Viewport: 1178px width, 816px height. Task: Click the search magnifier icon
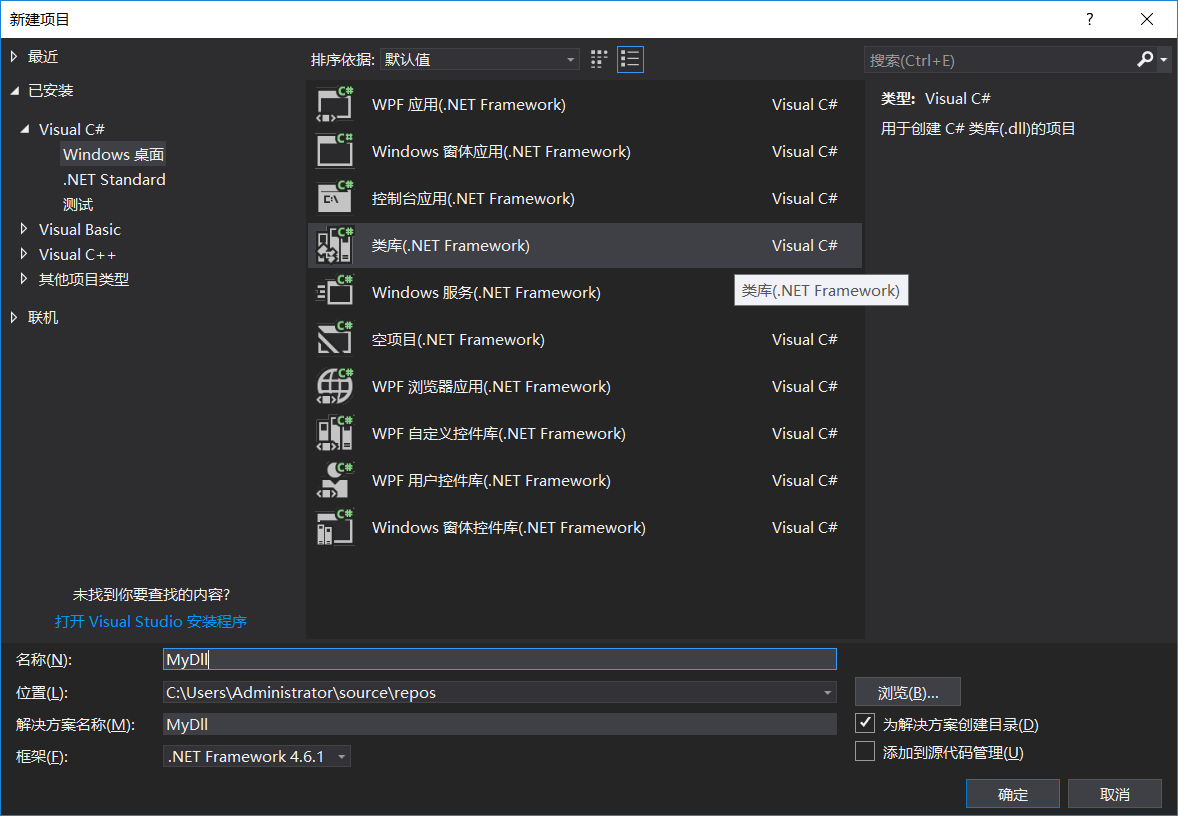(1145, 59)
